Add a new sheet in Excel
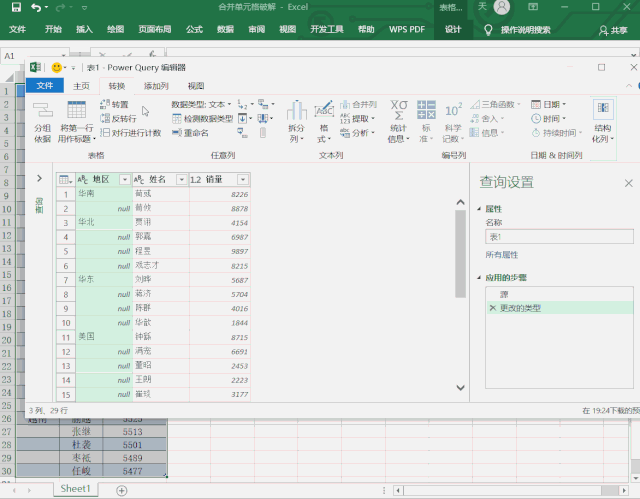The width and height of the screenshot is (640, 499). 122,490
